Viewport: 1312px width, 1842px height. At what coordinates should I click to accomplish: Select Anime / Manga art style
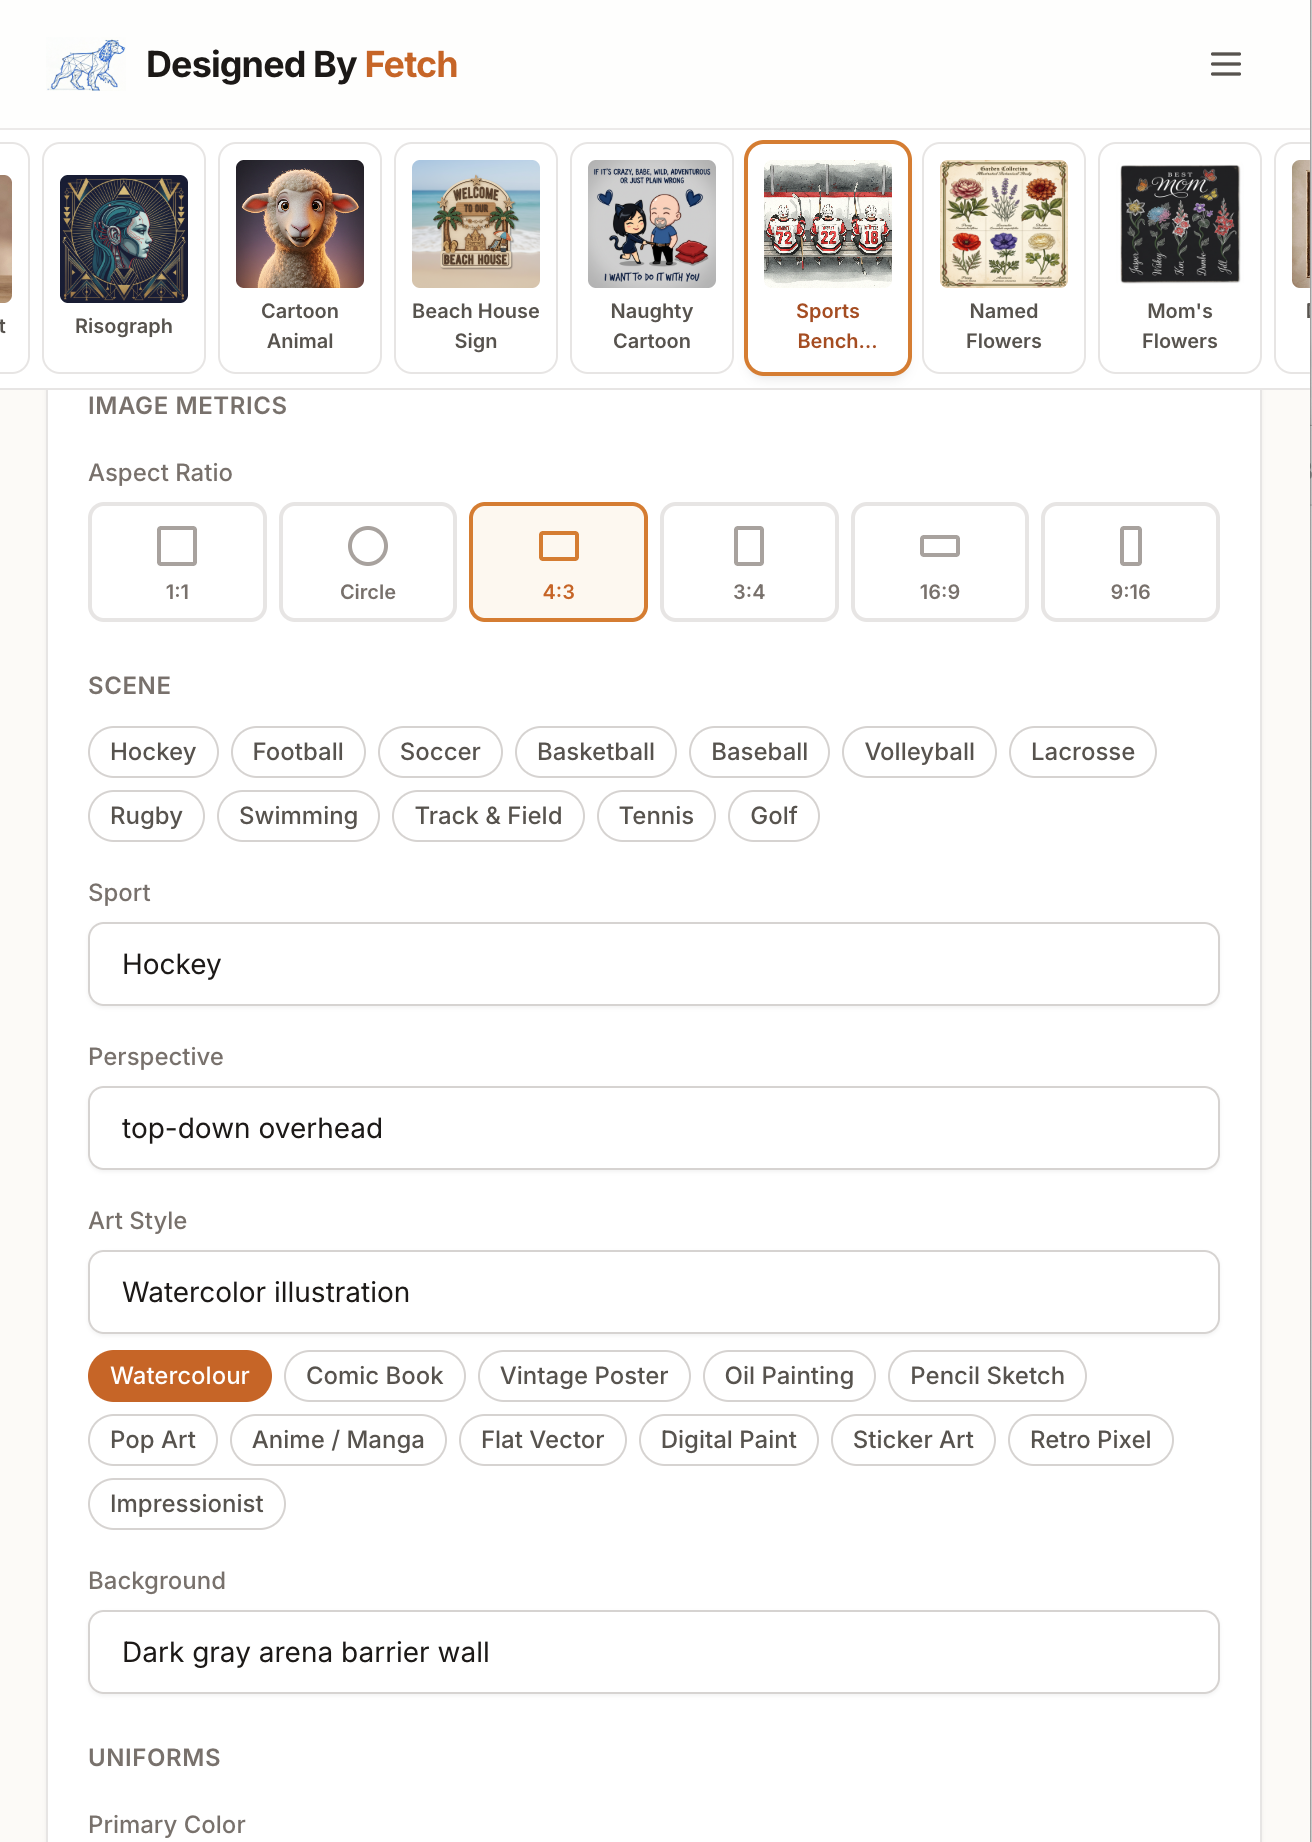coord(338,1440)
